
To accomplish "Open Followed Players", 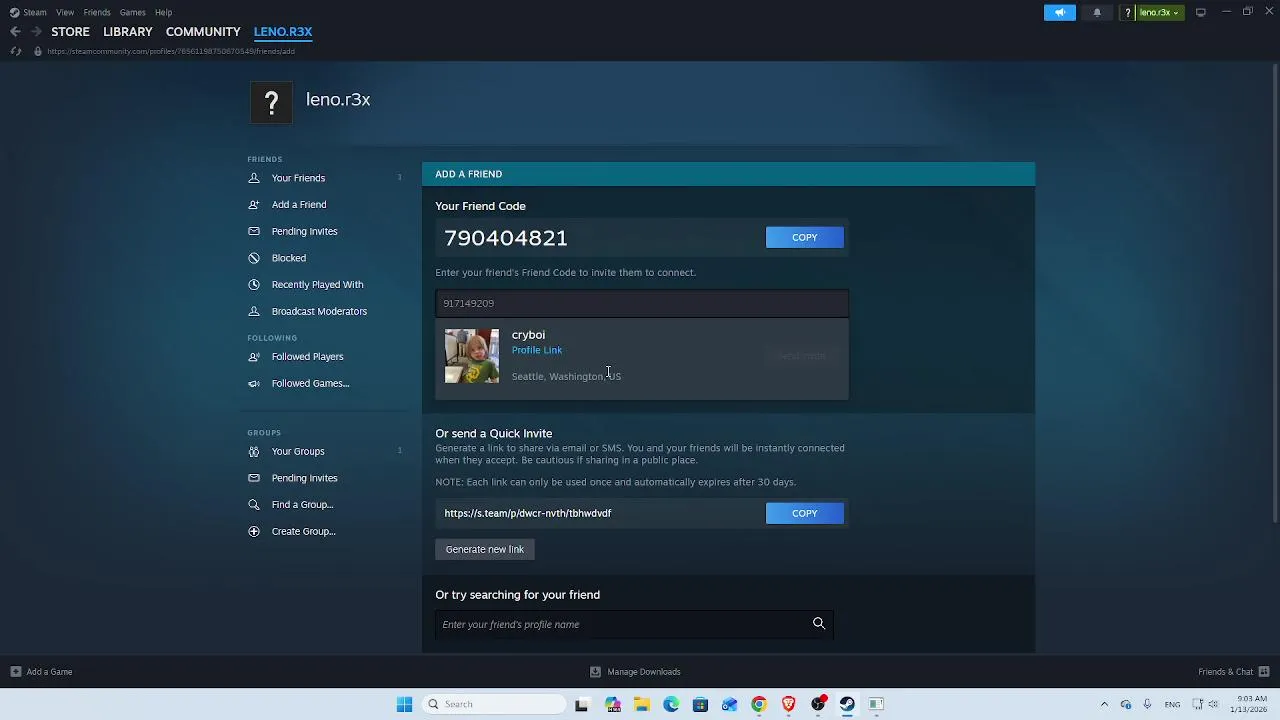I will tap(307, 356).
